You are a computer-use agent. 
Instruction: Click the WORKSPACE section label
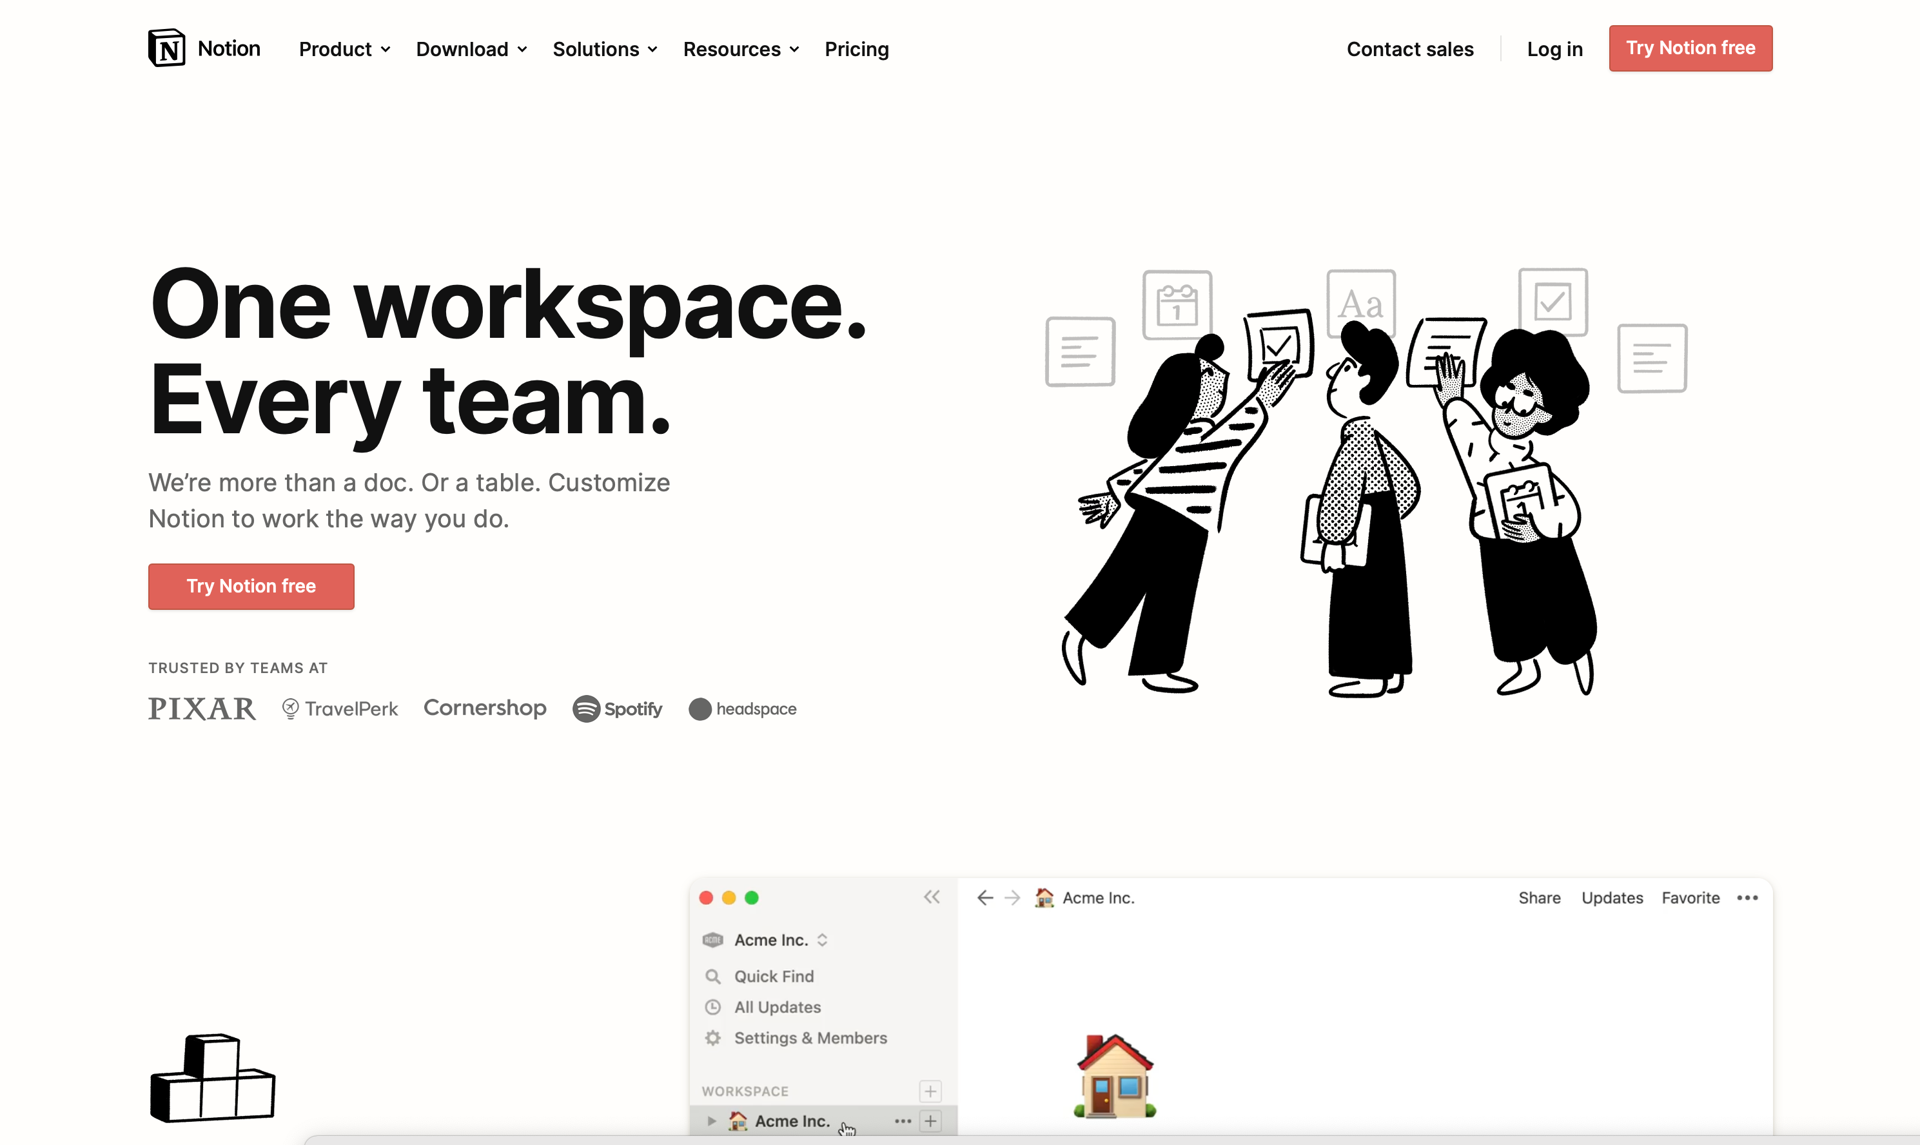745,1091
